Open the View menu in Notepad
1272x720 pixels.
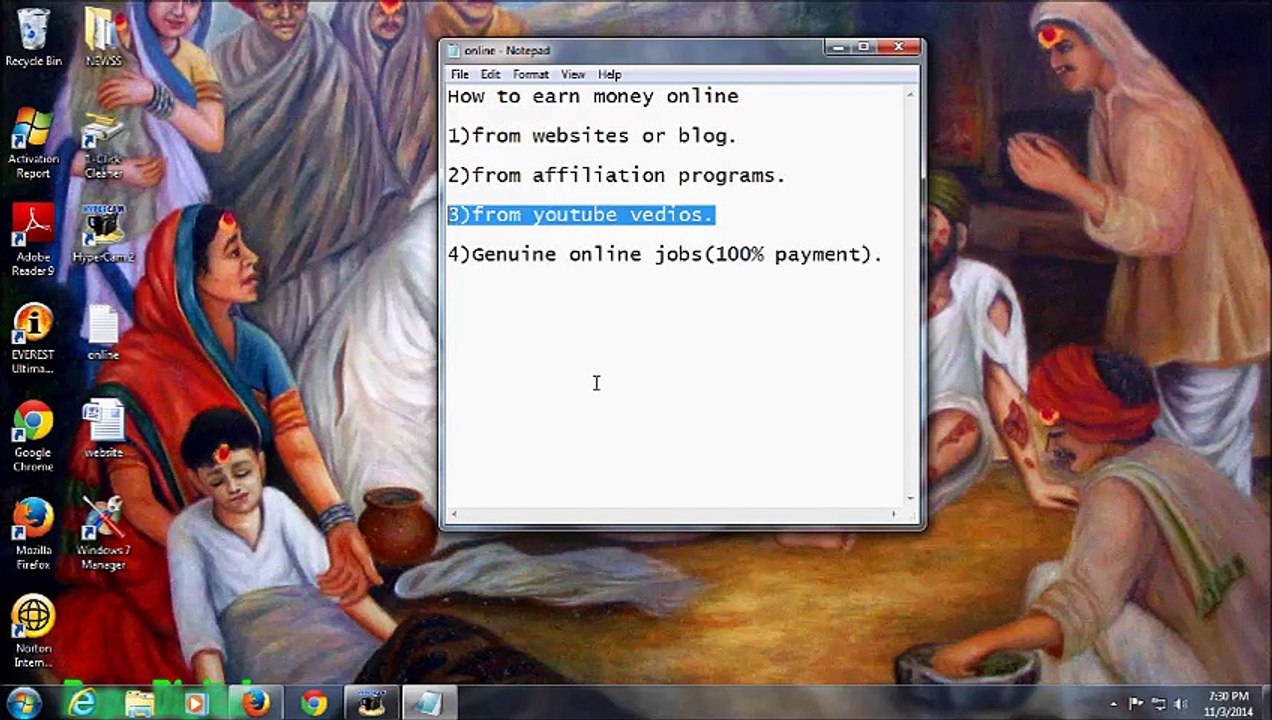[x=573, y=74]
